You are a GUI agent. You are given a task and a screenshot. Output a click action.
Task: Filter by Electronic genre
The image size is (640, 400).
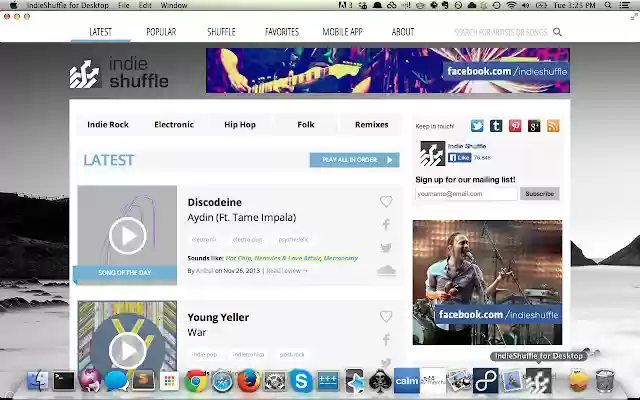tap(174, 124)
